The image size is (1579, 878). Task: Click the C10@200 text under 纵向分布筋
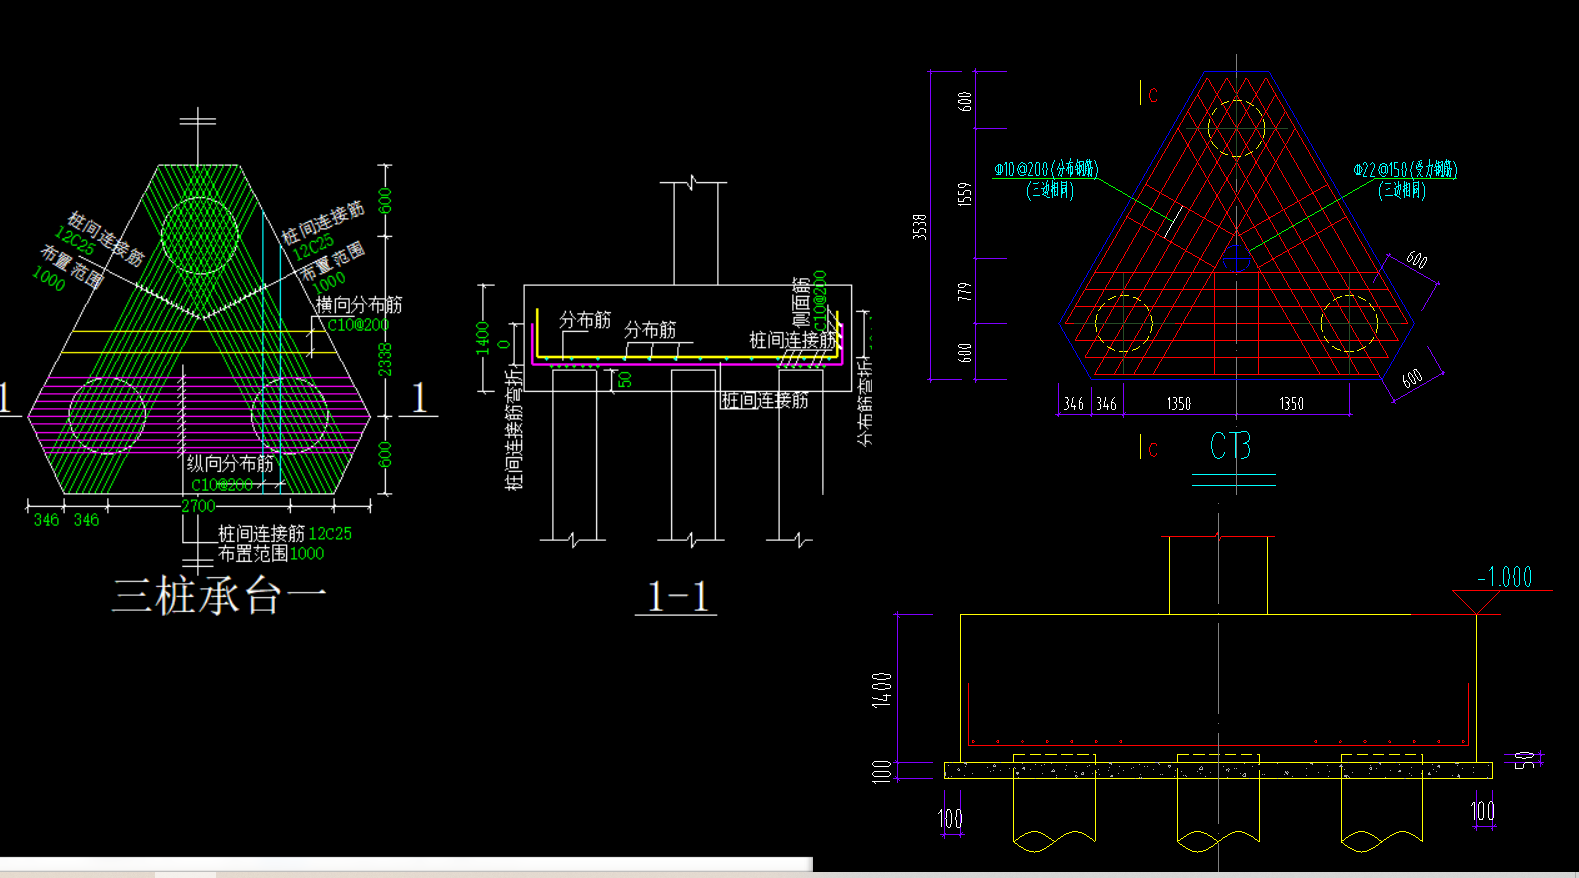coord(221,485)
